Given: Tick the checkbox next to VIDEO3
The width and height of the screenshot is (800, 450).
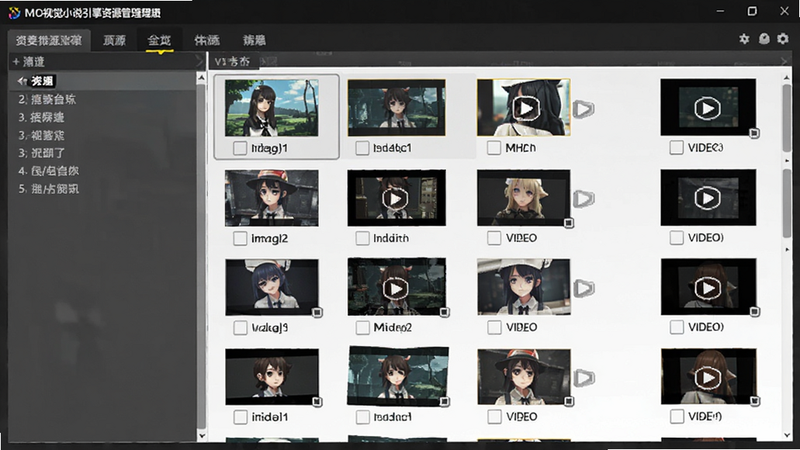Looking at the screenshot, I should coord(676,147).
